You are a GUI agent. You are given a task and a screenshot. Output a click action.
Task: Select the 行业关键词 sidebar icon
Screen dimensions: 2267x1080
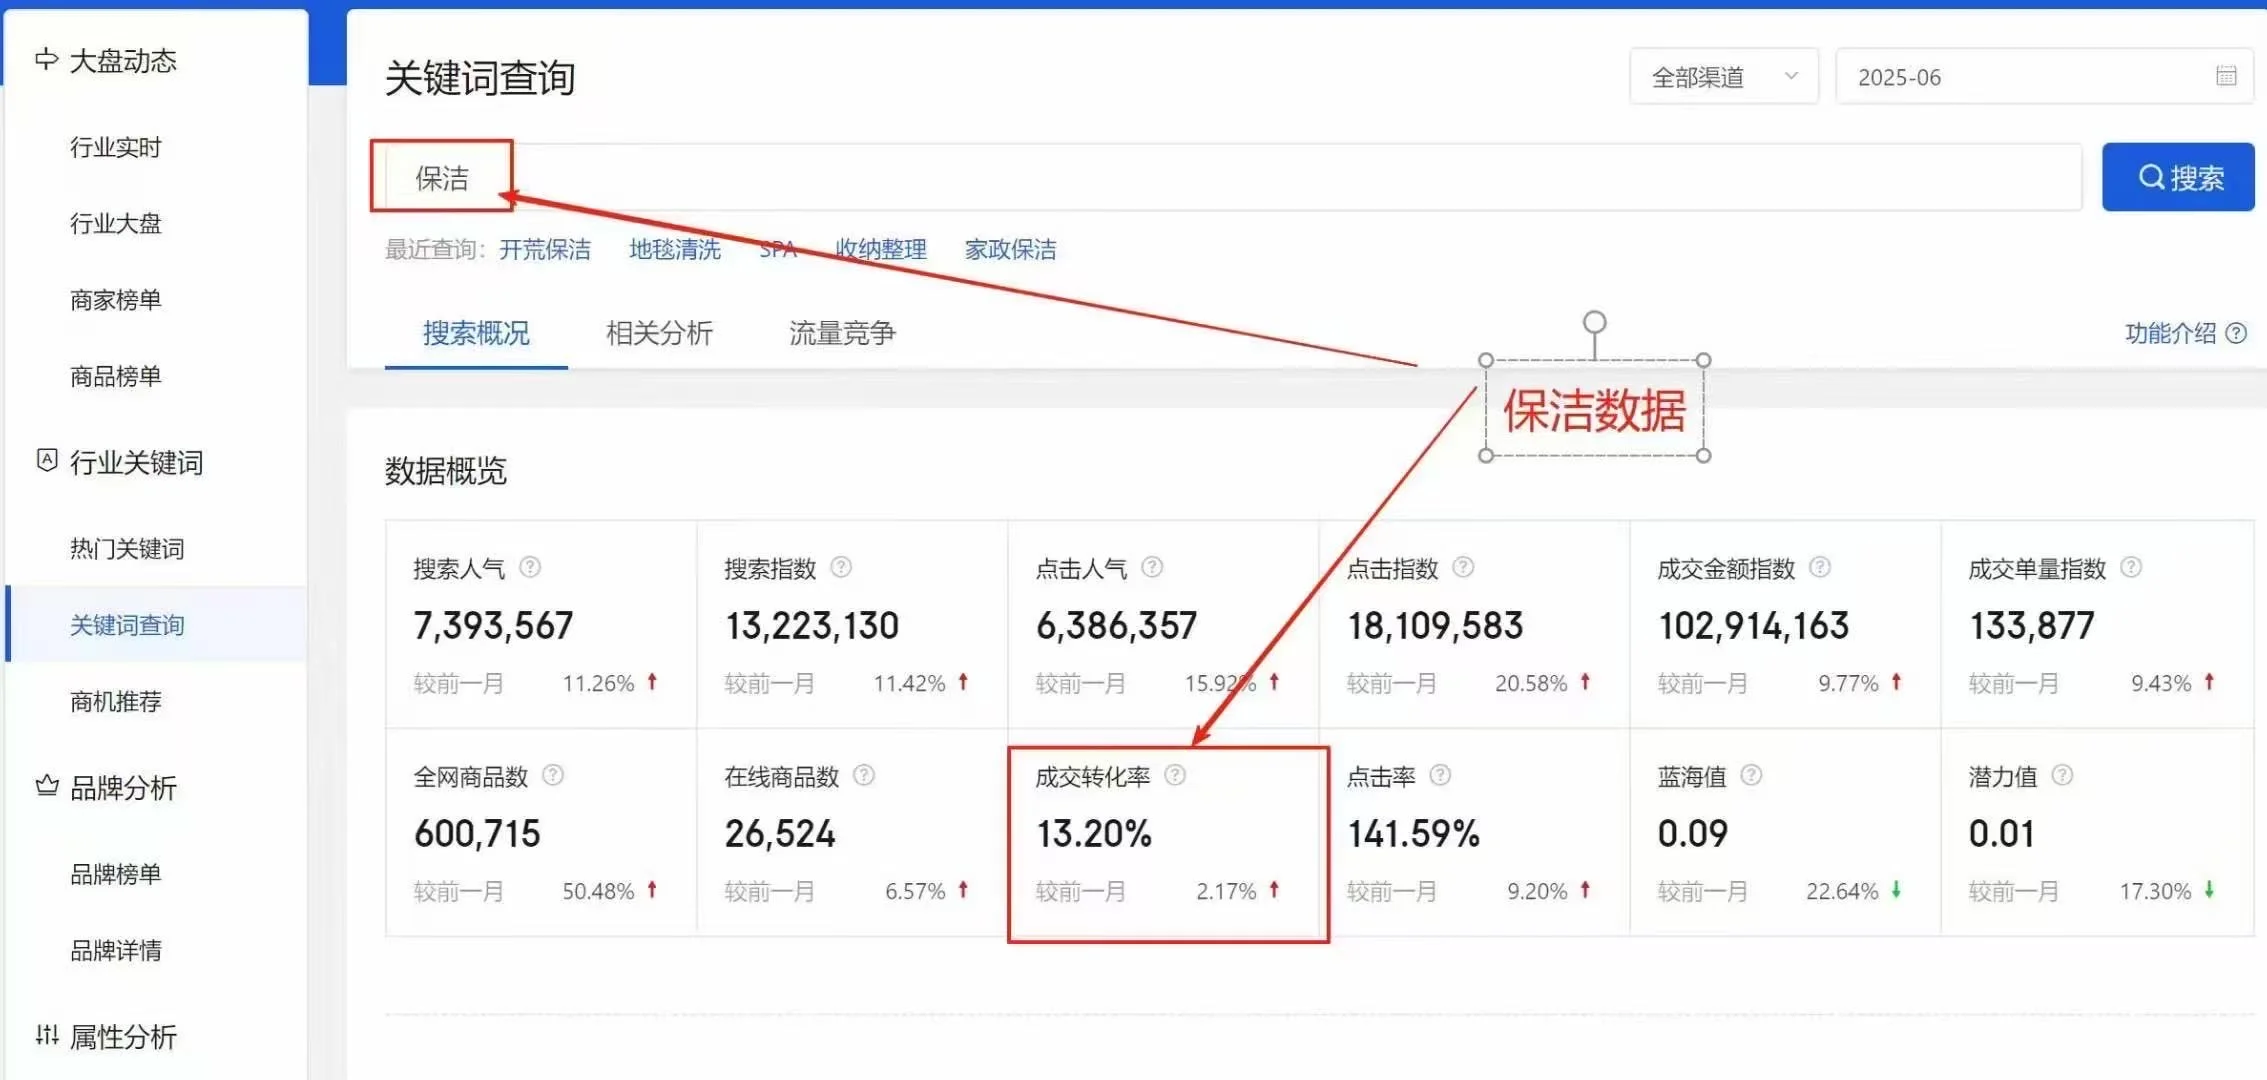click(x=46, y=462)
